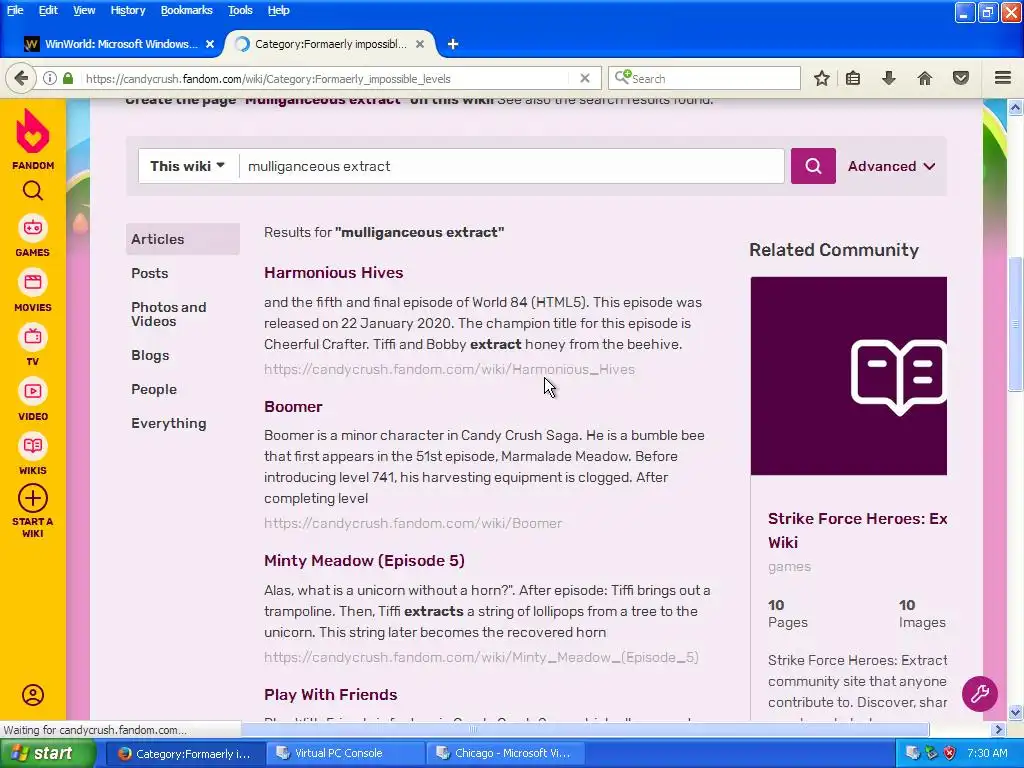1024x768 pixels.
Task: Open the Help menu
Action: pyautogui.click(x=278, y=10)
